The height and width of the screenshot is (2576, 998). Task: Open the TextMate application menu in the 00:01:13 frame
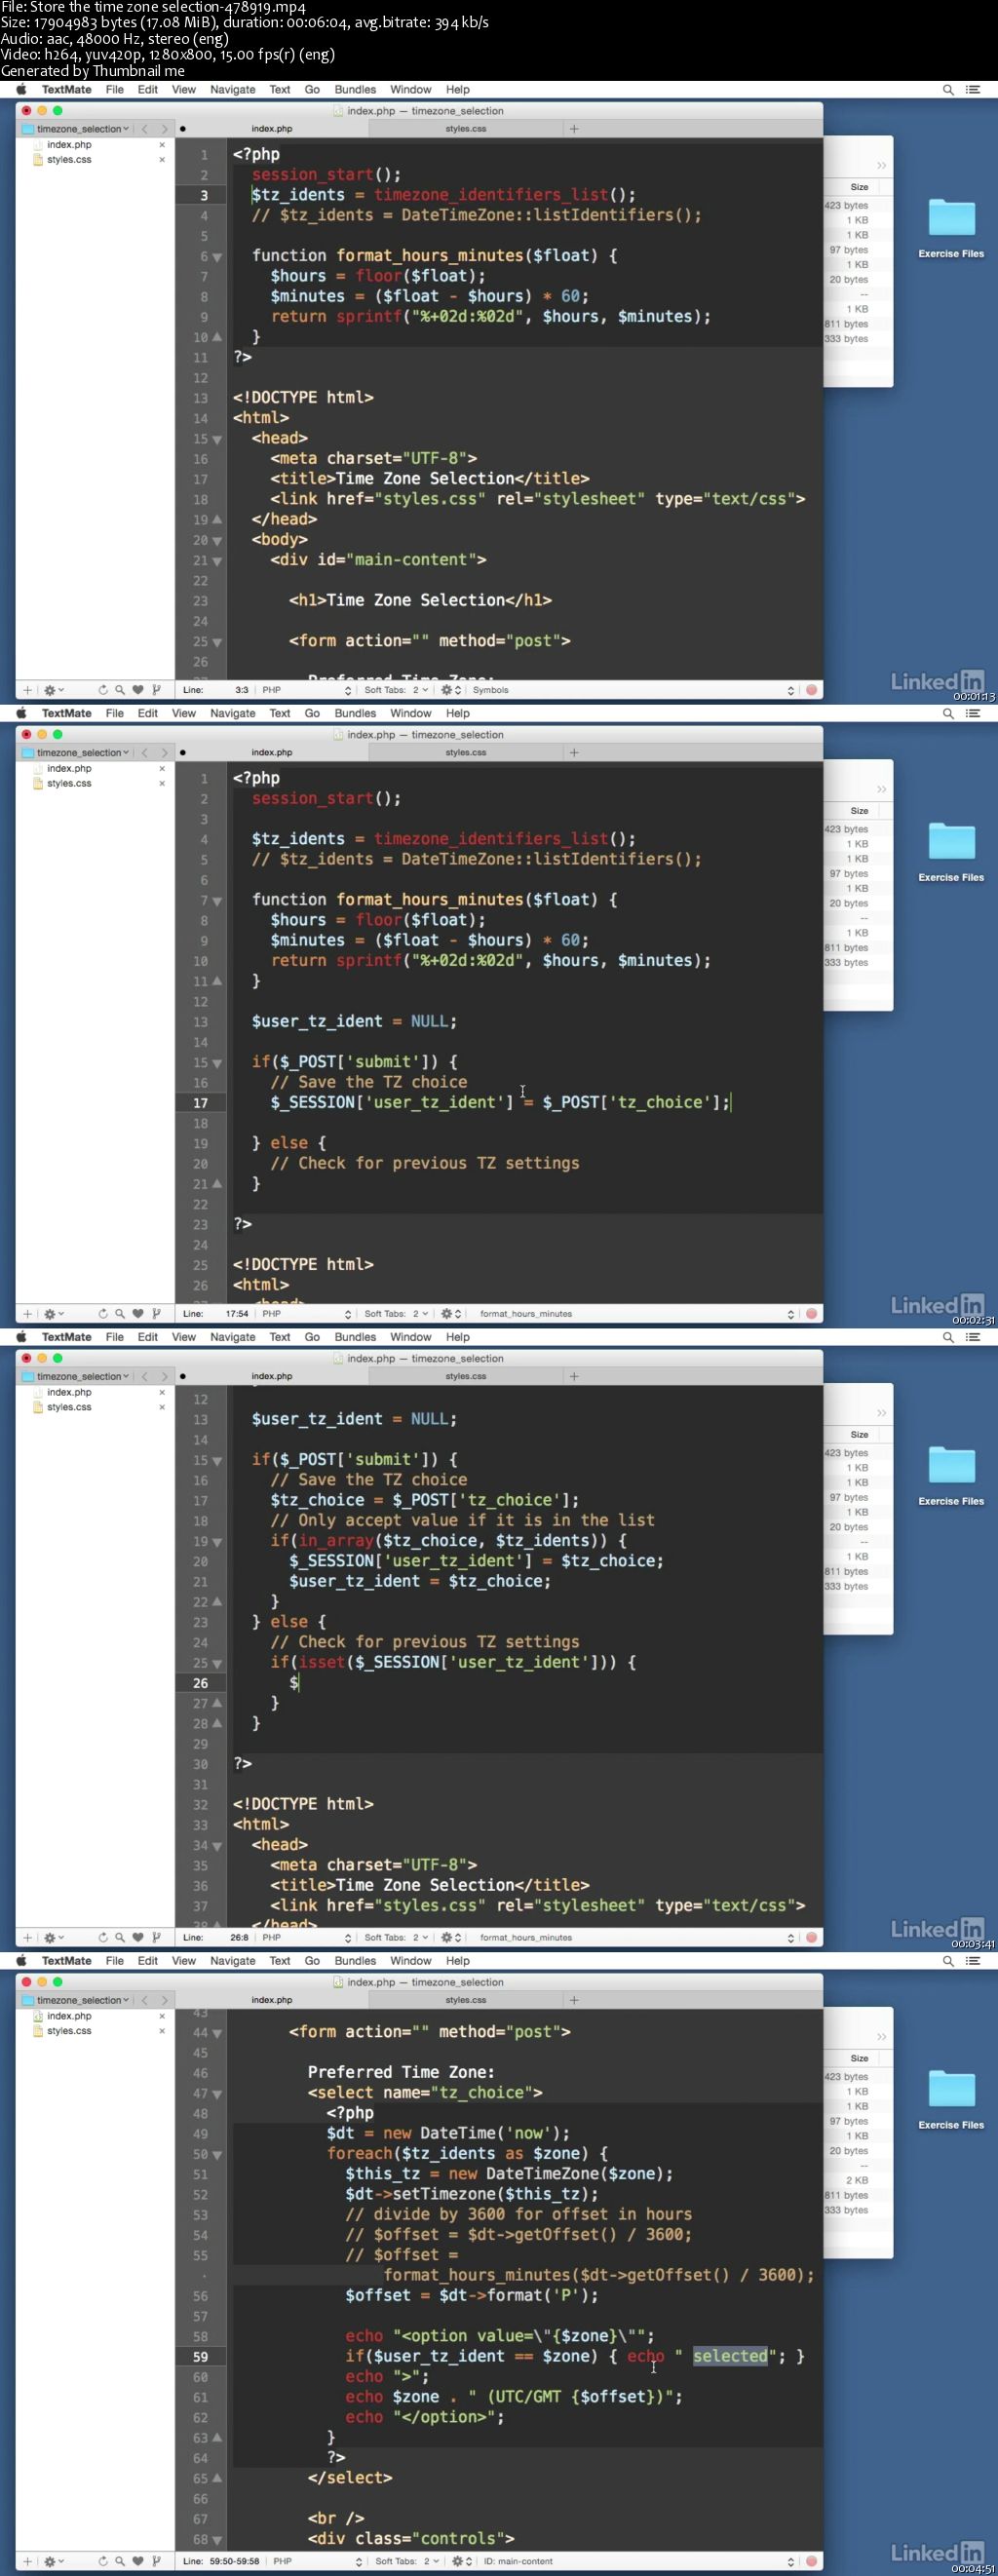coord(66,89)
